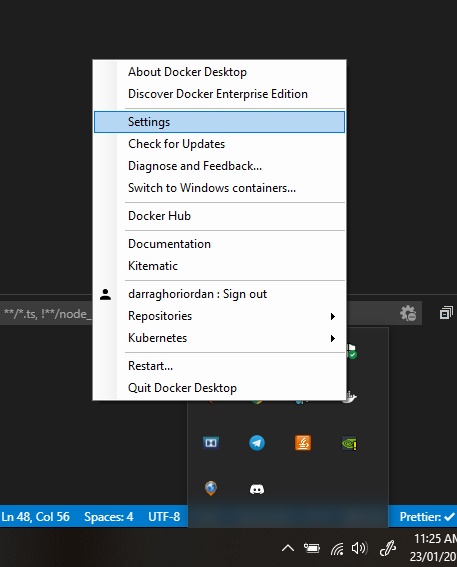The height and width of the screenshot is (567, 457).
Task: Choose Check for Updates
Action: click(x=219, y=144)
